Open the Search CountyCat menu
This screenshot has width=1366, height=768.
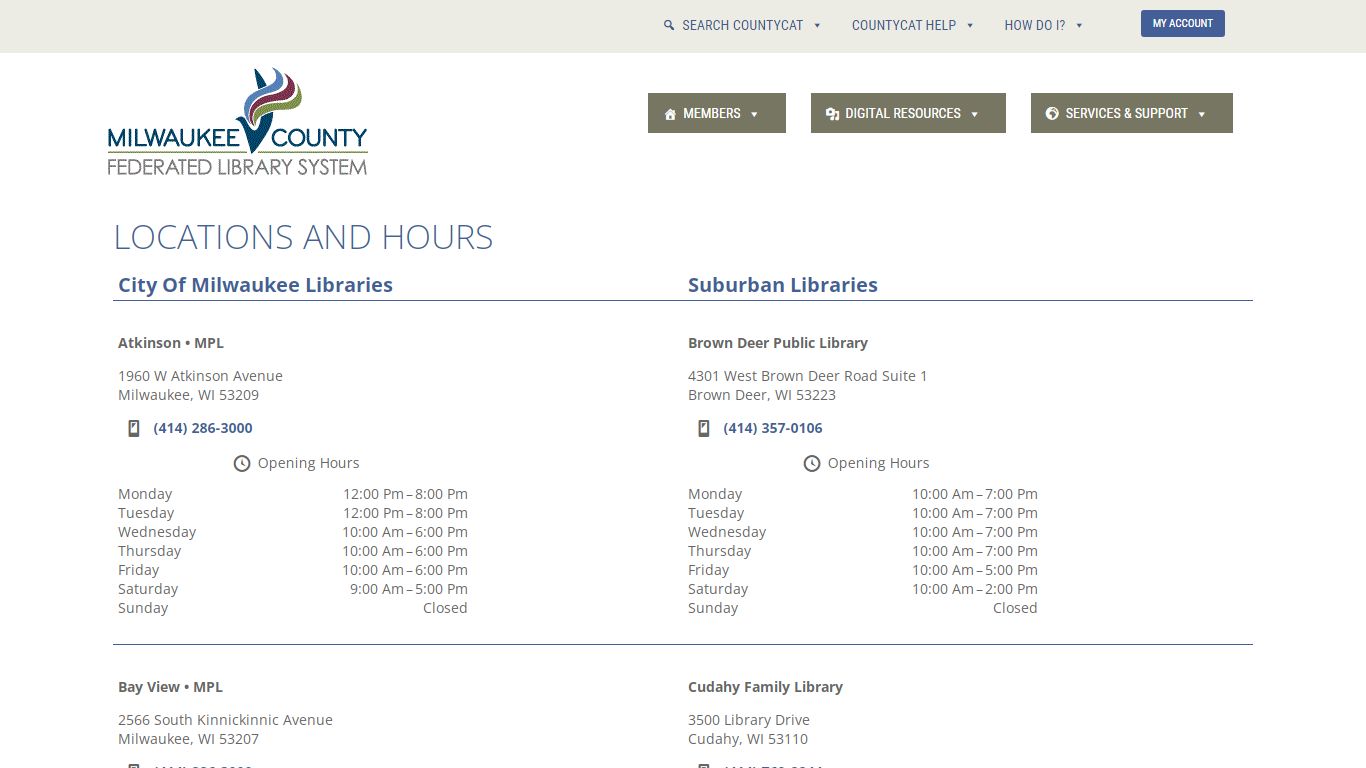(743, 25)
